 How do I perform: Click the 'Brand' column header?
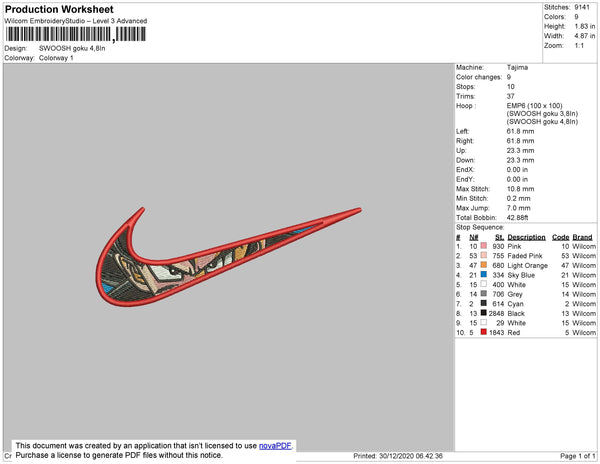point(582,237)
